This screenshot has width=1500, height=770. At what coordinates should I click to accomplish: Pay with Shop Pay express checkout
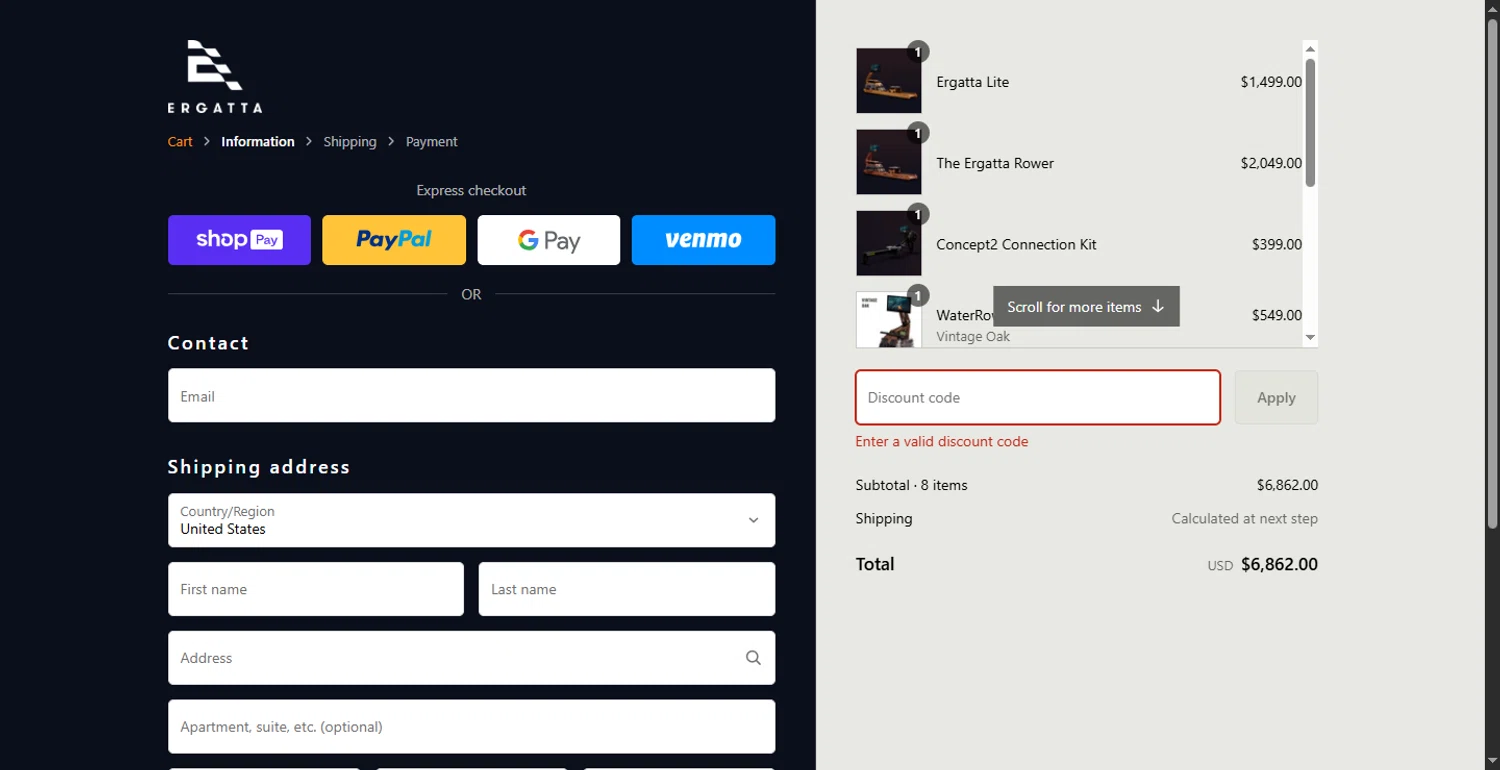(239, 240)
